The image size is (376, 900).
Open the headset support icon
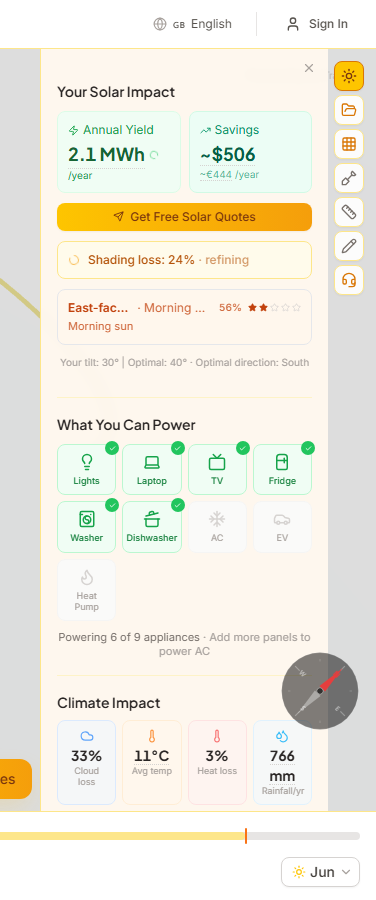[x=348, y=280]
